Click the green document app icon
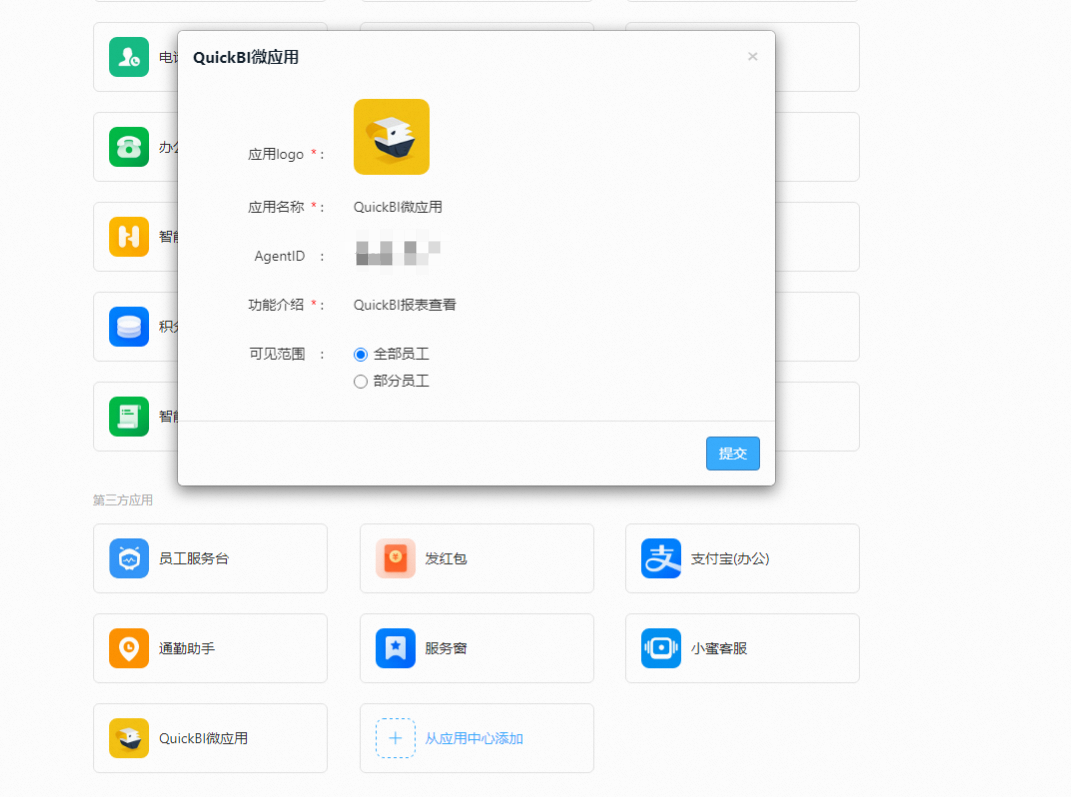Image resolution: width=1071 pixels, height=797 pixels. (x=129, y=417)
